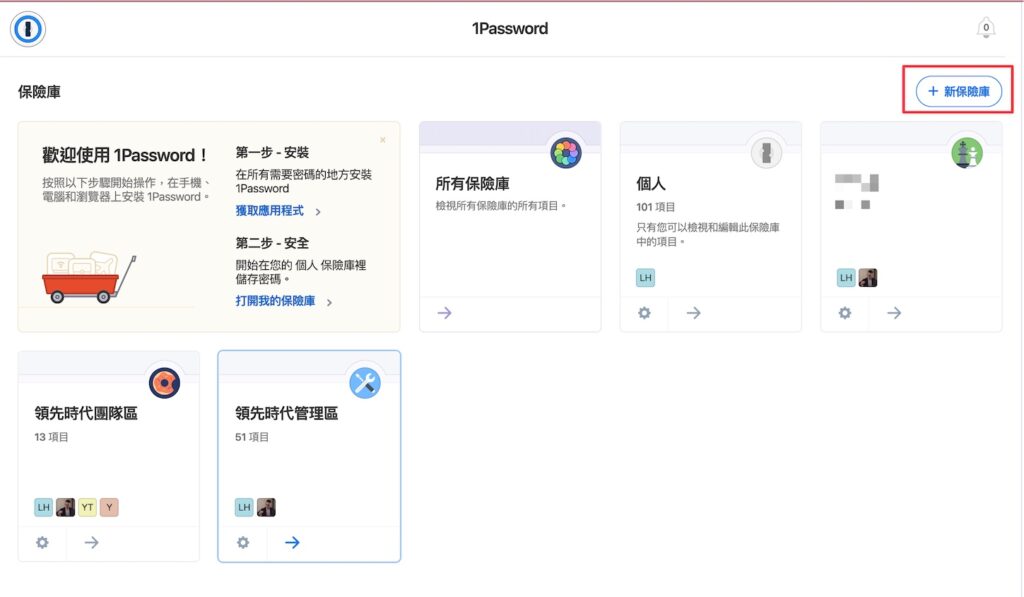Click the YT member badge
The width and height of the screenshot is (1024, 597).
click(88, 508)
